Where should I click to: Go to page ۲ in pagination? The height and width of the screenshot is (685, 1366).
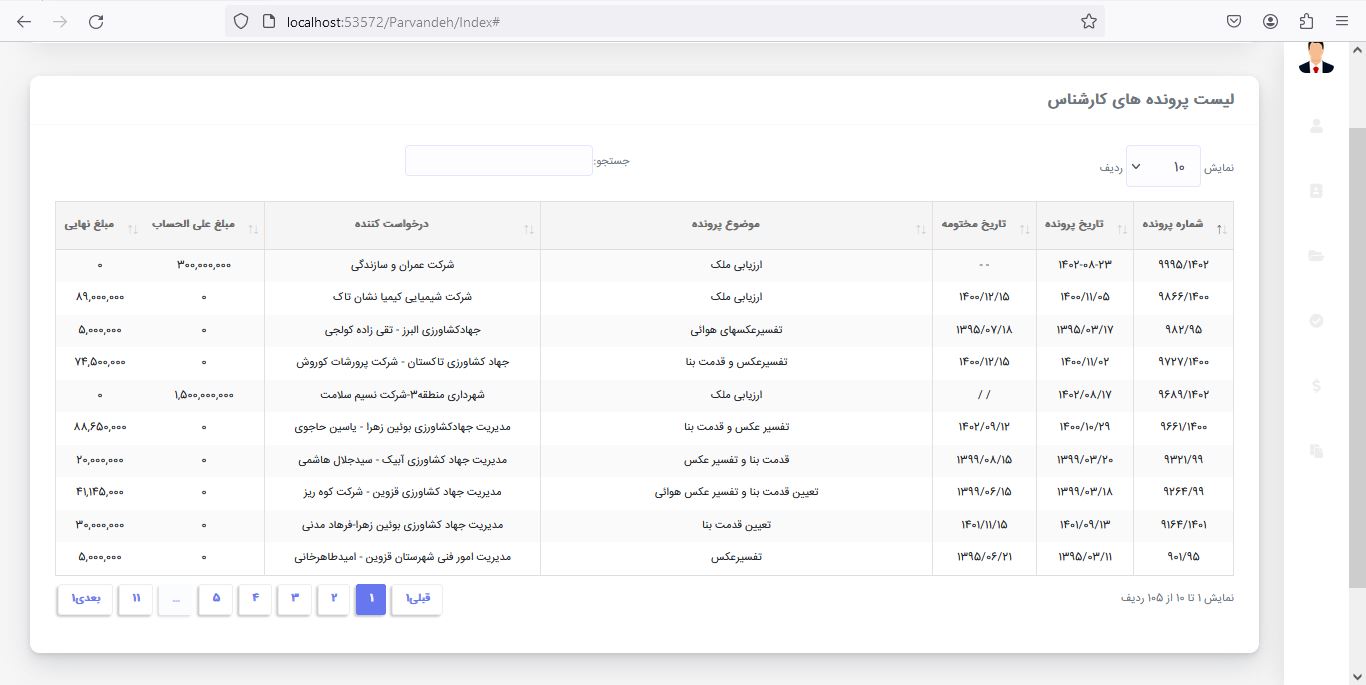click(334, 599)
